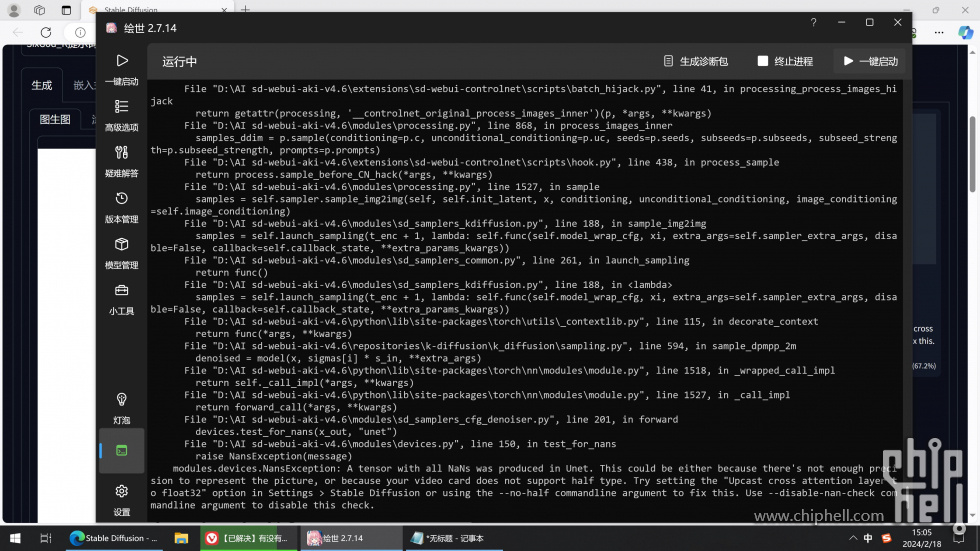Image resolution: width=980 pixels, height=551 pixels.
Task: Click log line with hook.py line 438
Action: [481, 162]
